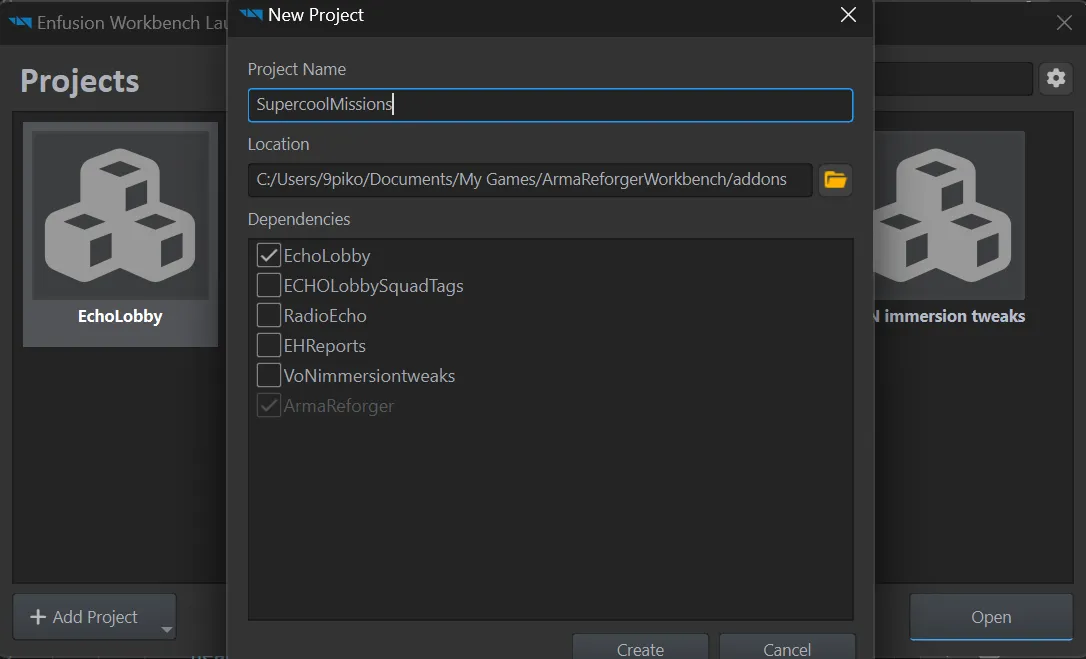Click the immersion tweaks project label
1086x659 pixels.
(950, 316)
